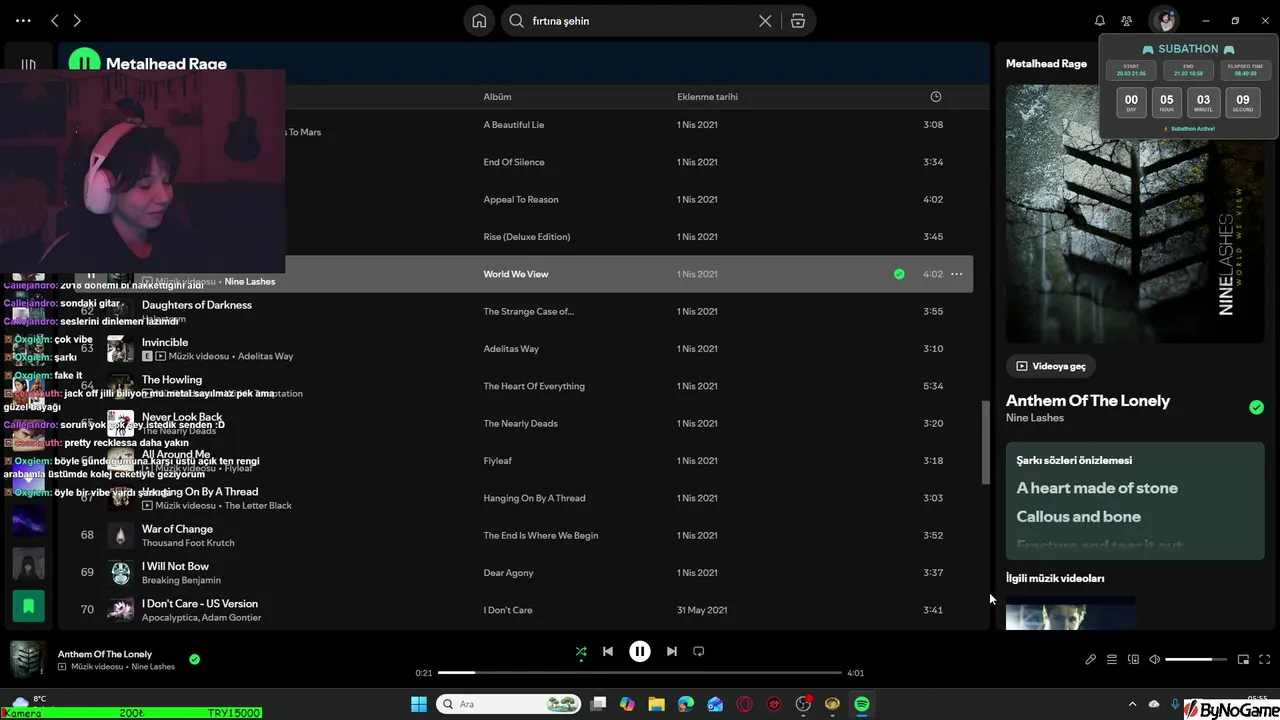Go back with the left arrow

click(55, 21)
